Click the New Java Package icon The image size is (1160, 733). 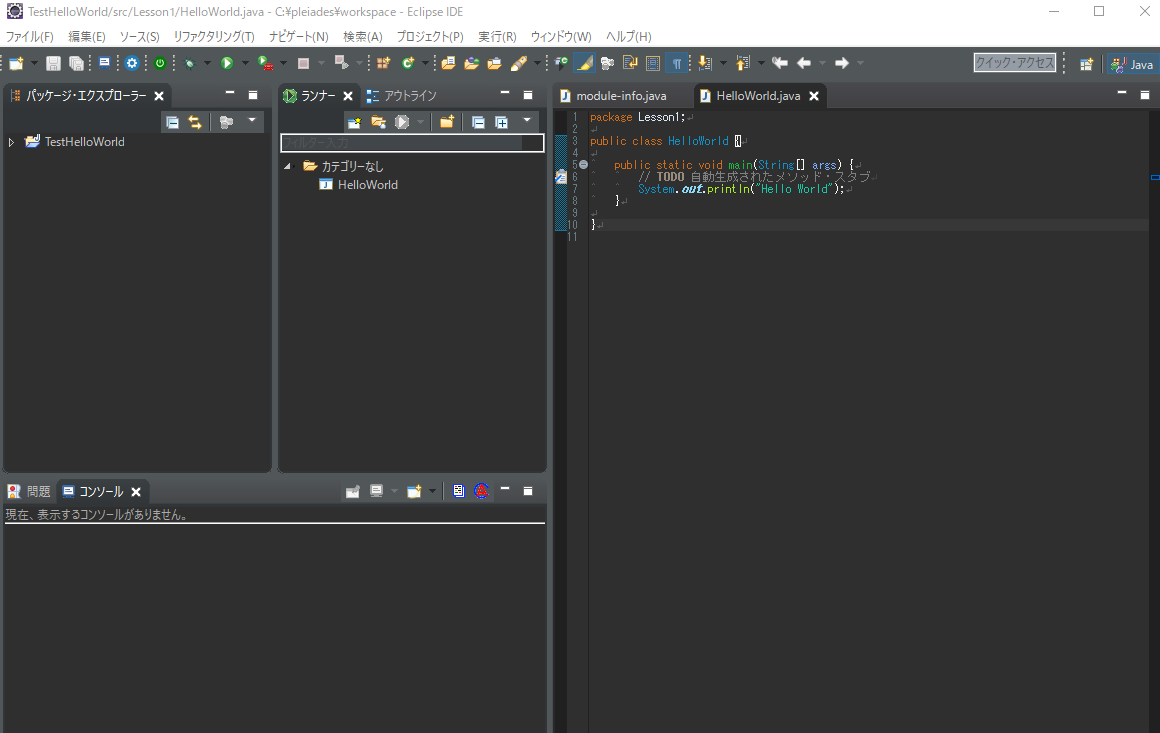pos(383,64)
